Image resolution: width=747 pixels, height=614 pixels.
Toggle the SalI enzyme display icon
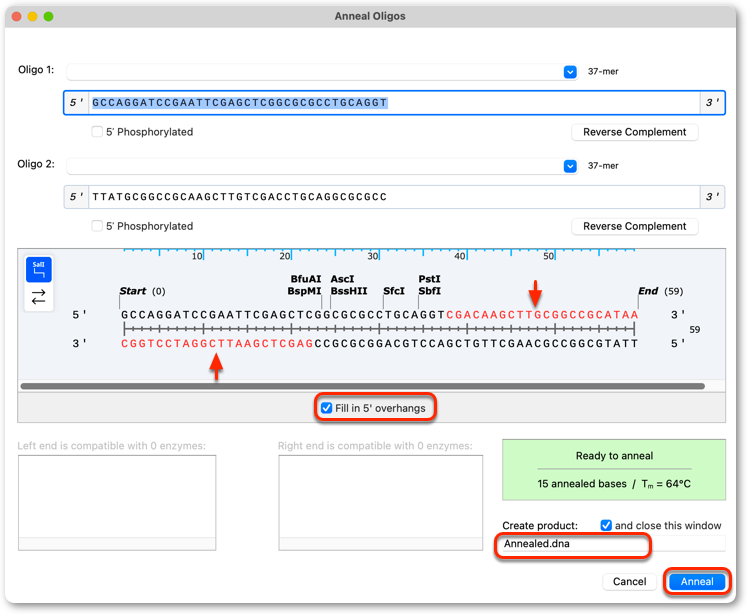click(39, 270)
